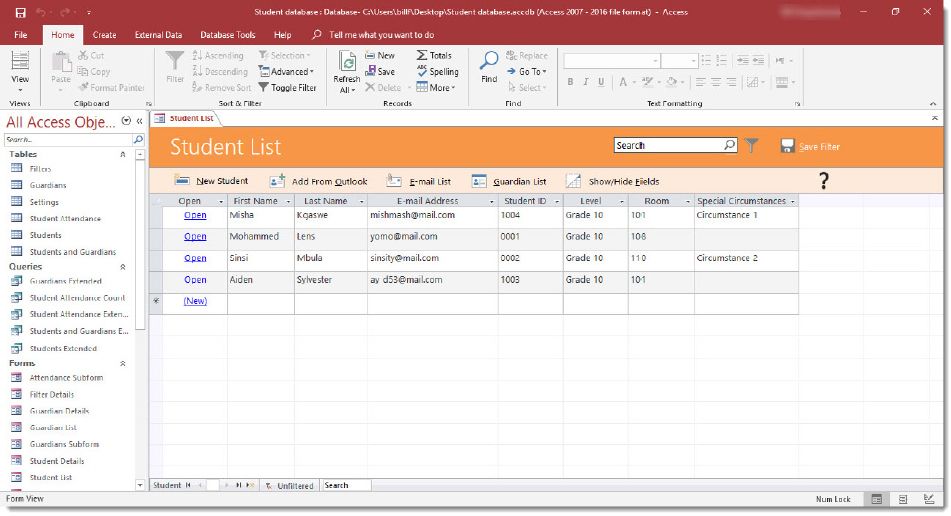The height and width of the screenshot is (516, 951).
Task: Open the Create ribbon tab
Action: tap(104, 35)
